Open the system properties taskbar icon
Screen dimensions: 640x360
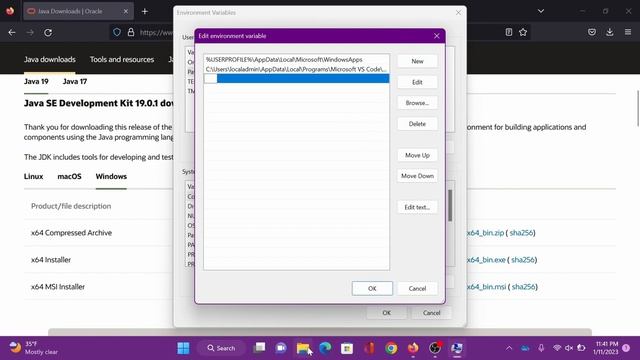[457, 348]
